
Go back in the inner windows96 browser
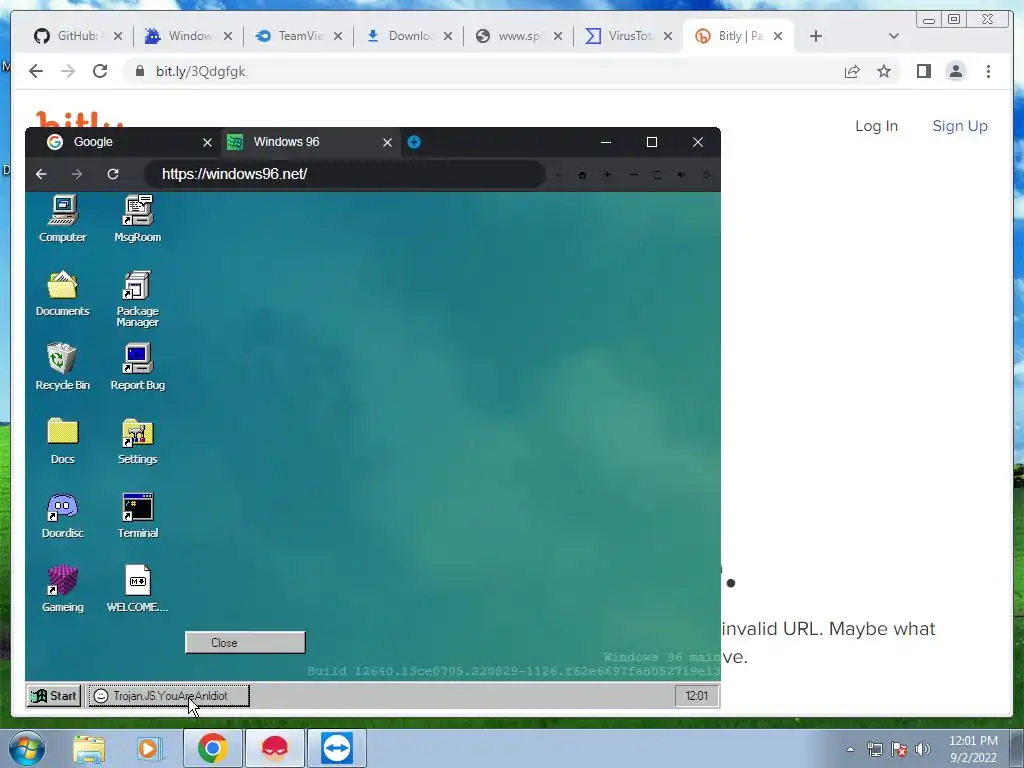pos(41,174)
